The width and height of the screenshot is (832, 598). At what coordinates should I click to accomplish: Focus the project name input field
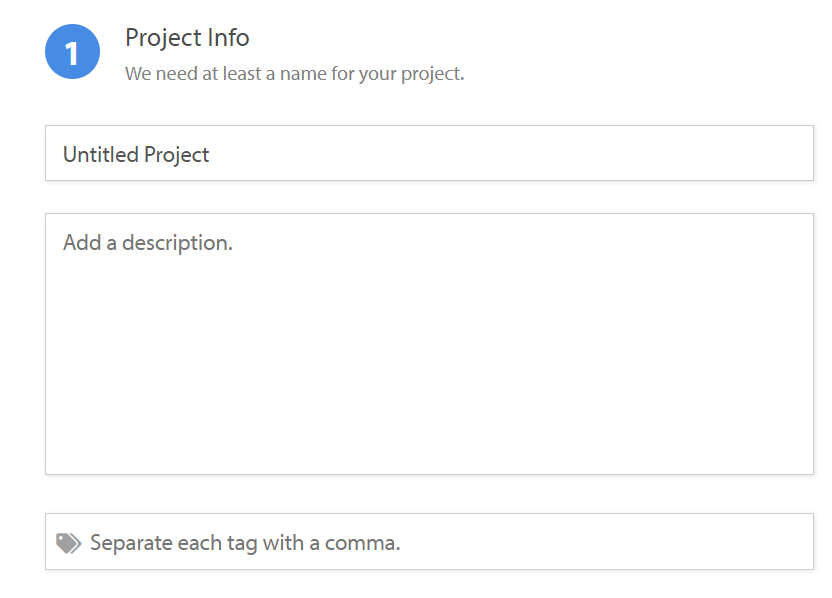coord(429,153)
